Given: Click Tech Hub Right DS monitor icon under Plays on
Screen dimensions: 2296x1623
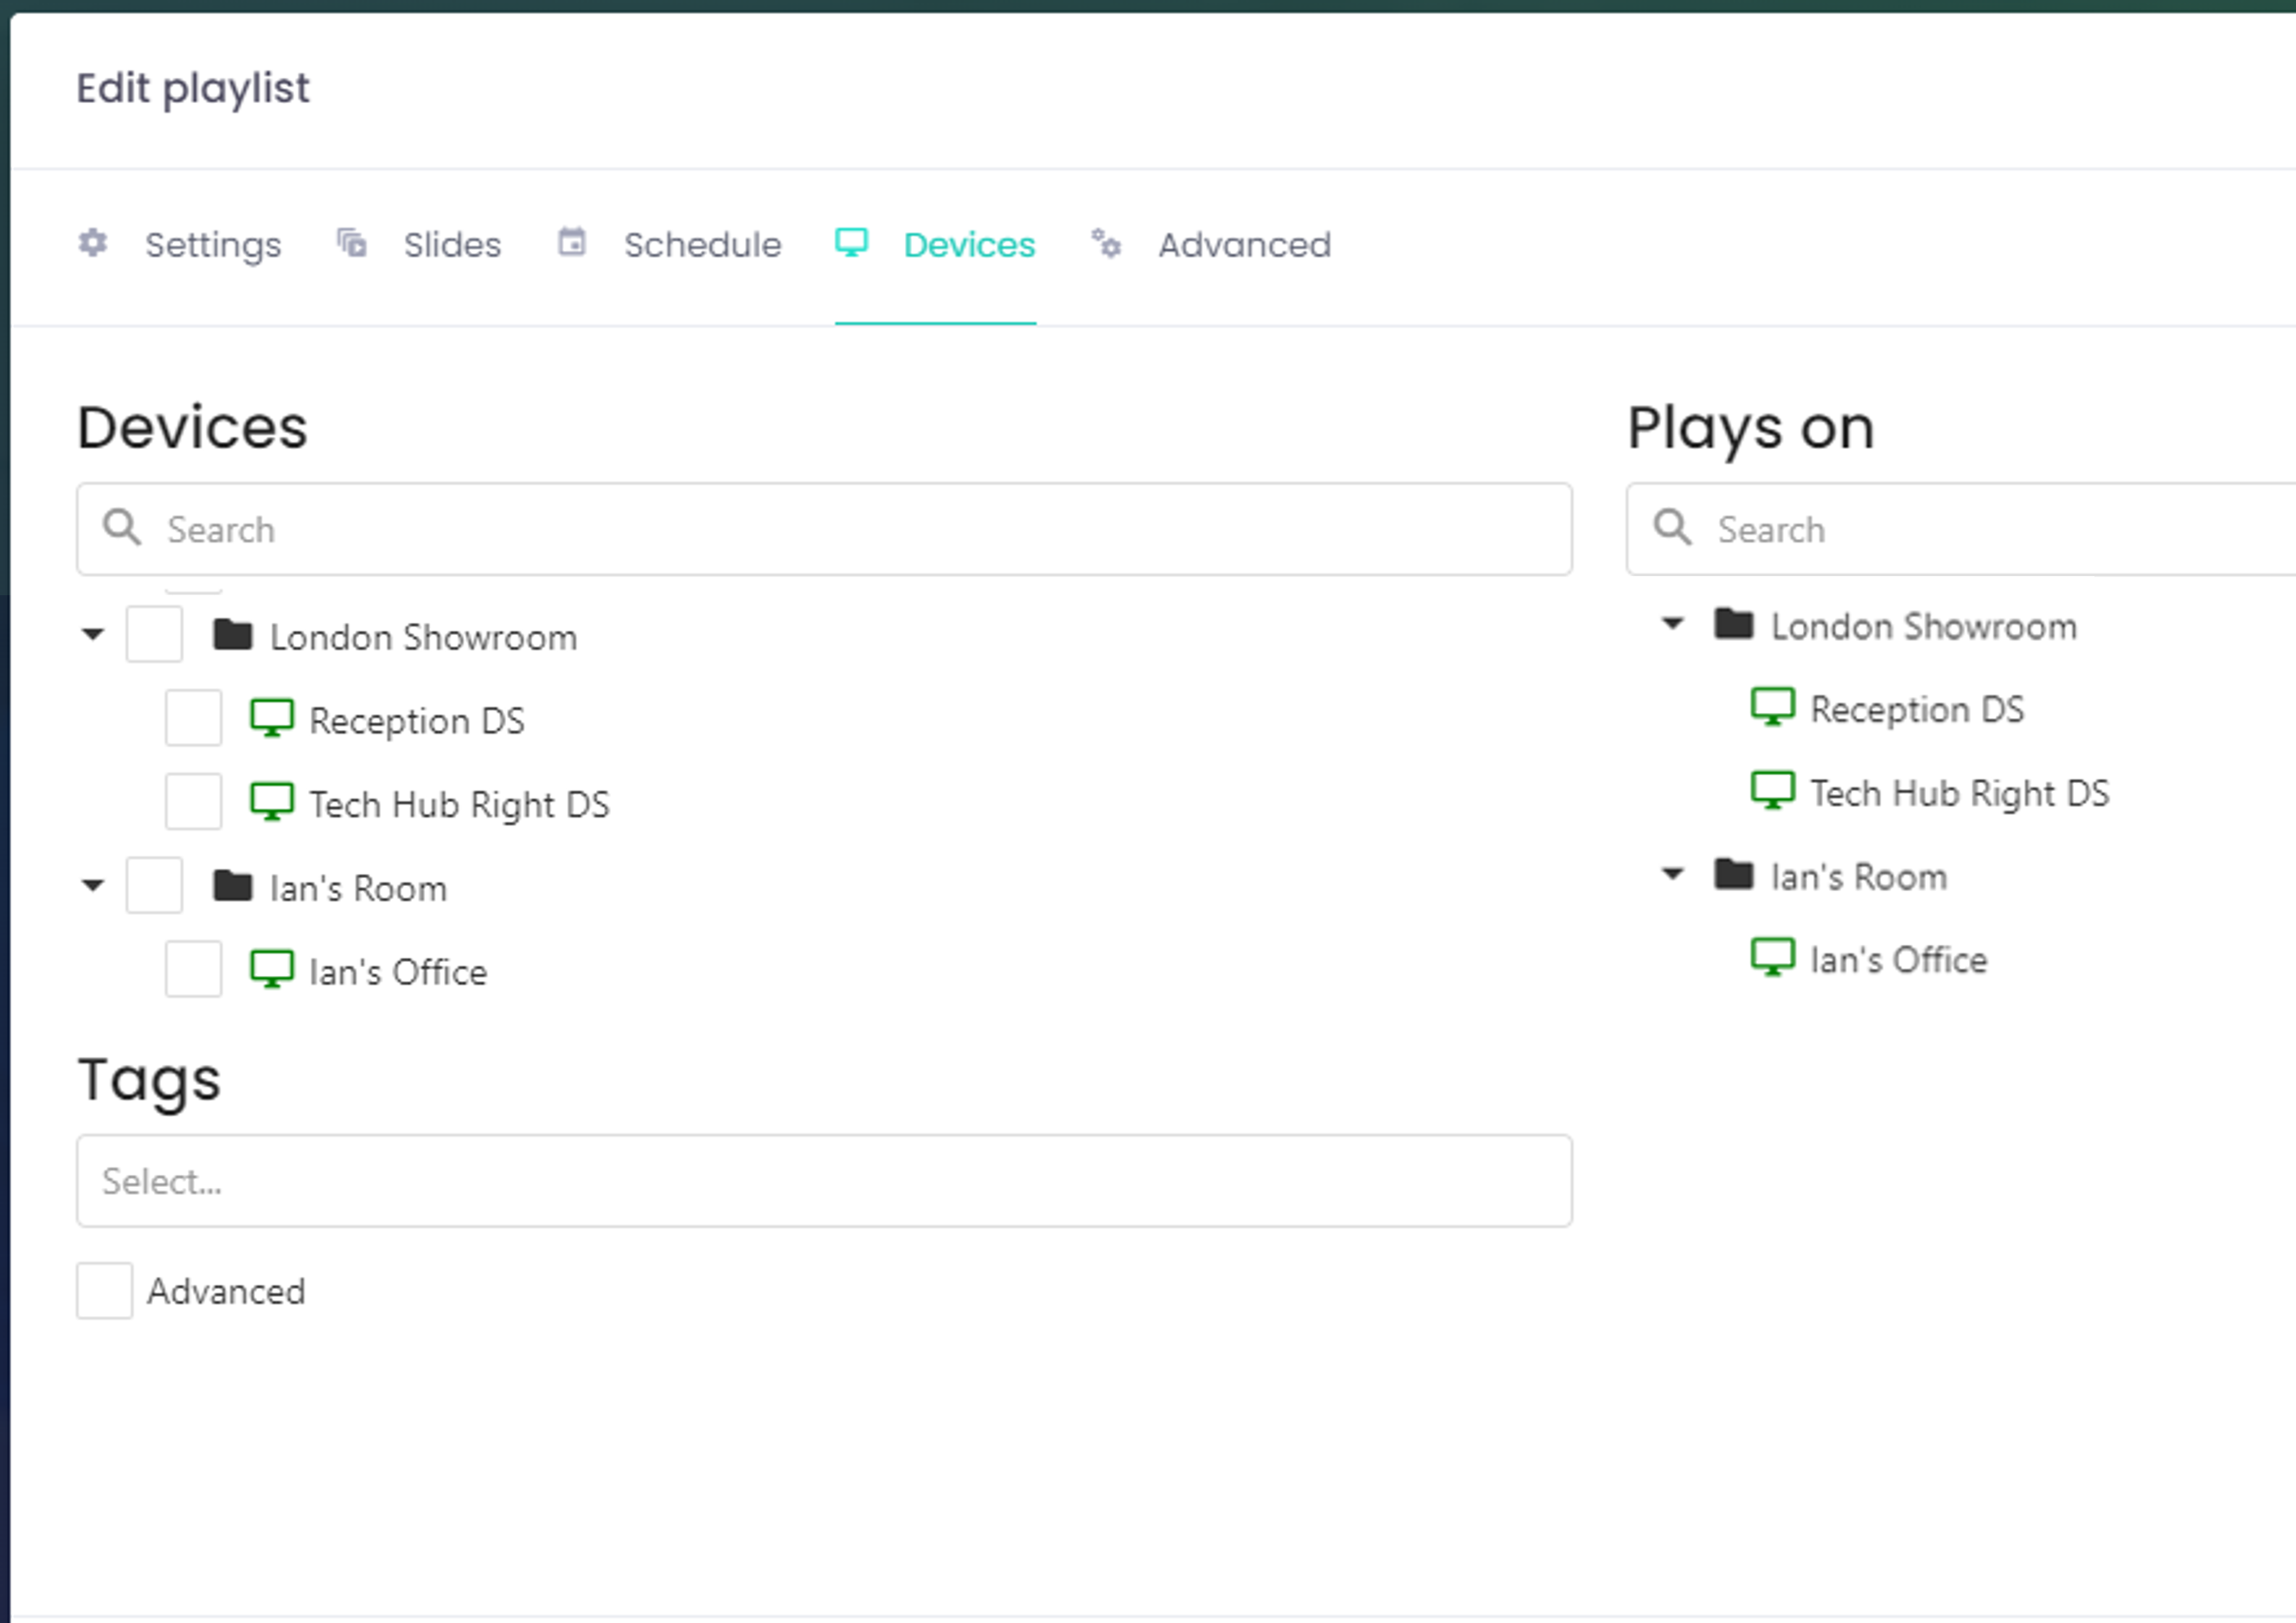Looking at the screenshot, I should (1773, 791).
